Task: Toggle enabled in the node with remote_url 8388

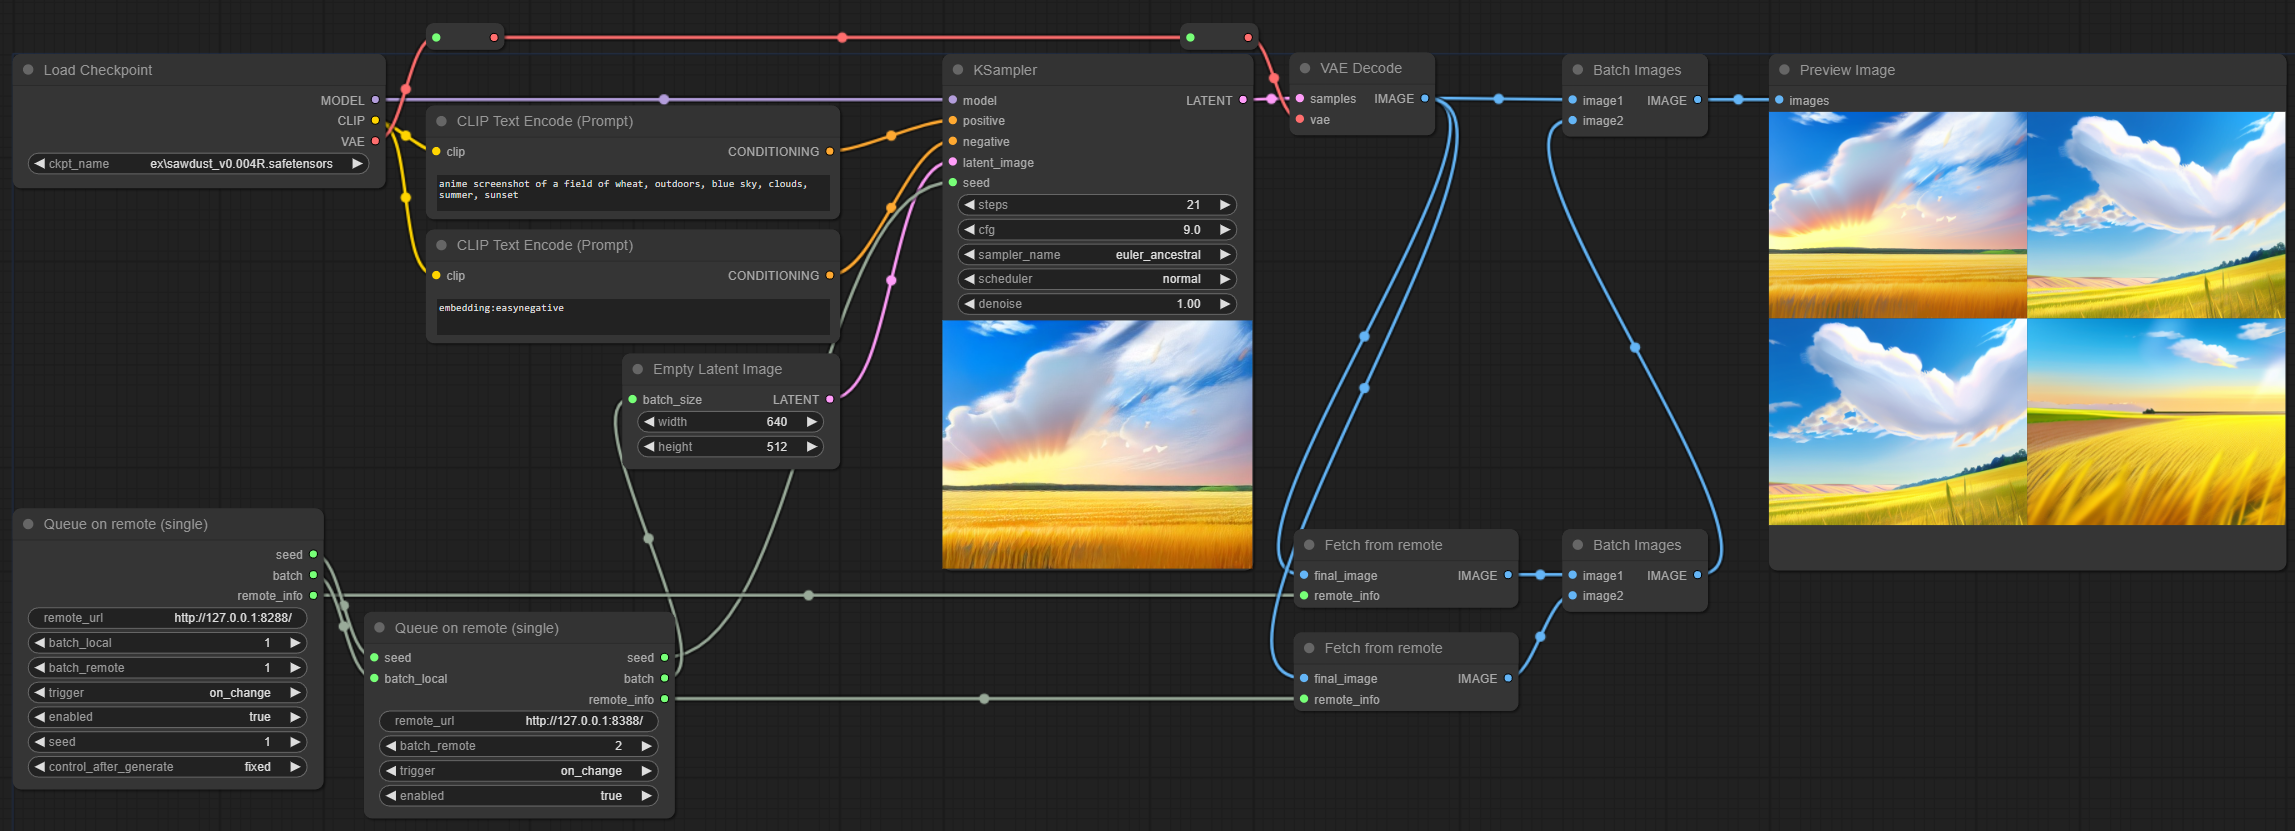Action: (518, 796)
